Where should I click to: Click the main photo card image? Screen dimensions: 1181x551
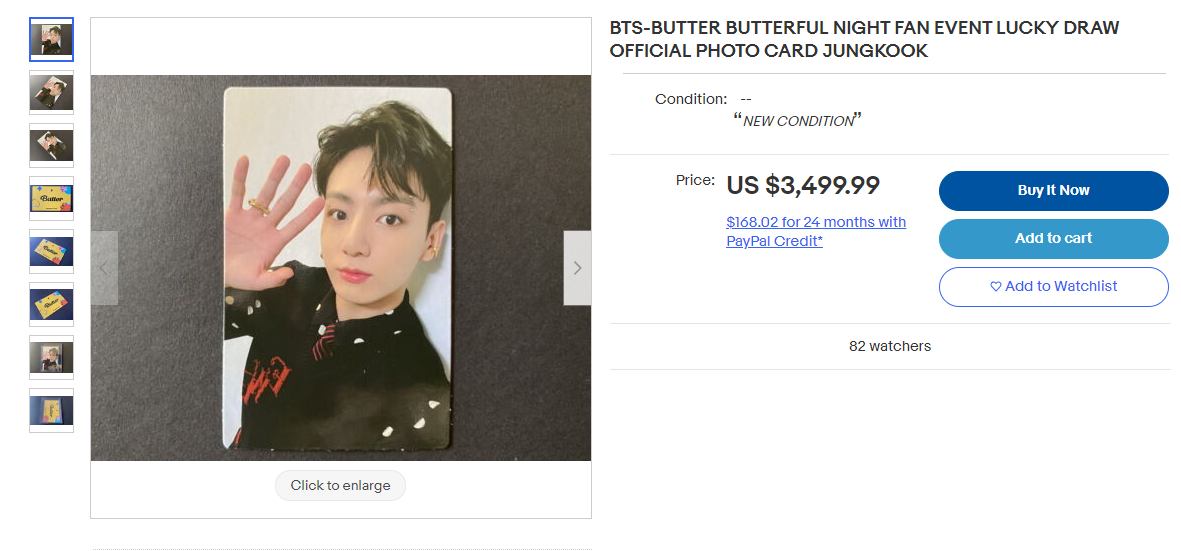340,268
